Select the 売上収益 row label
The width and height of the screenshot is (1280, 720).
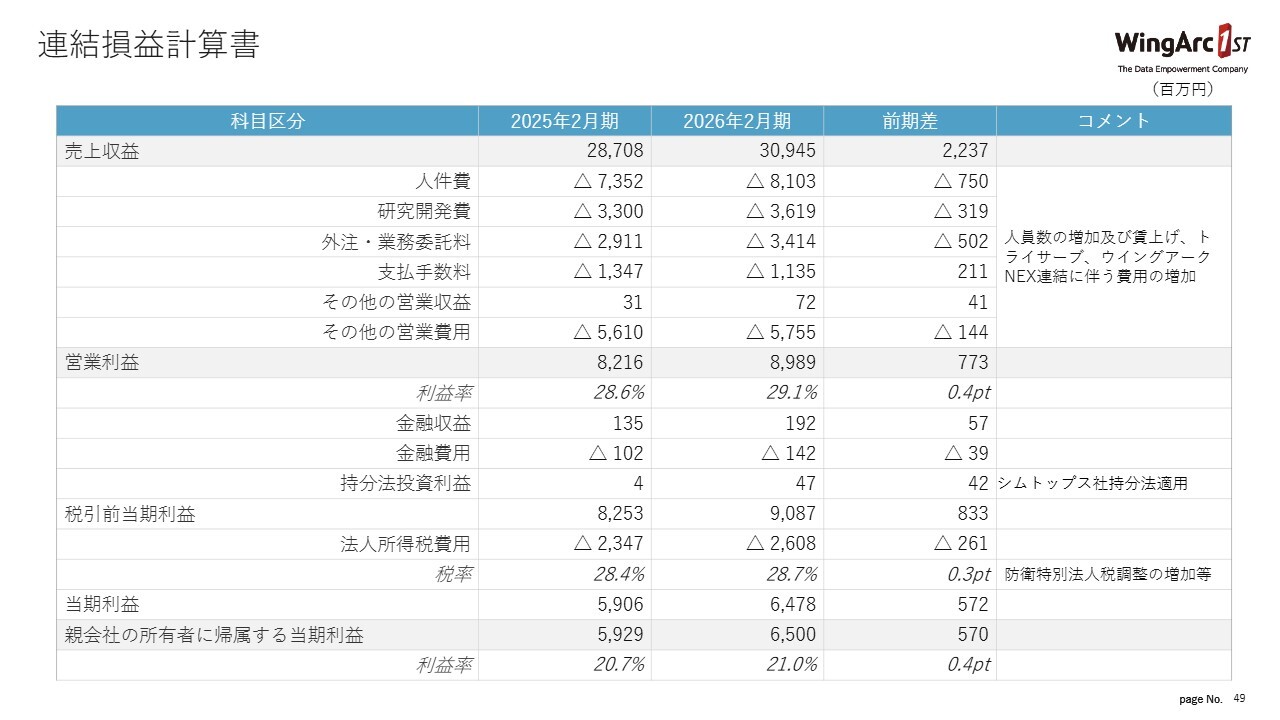[x=102, y=151]
